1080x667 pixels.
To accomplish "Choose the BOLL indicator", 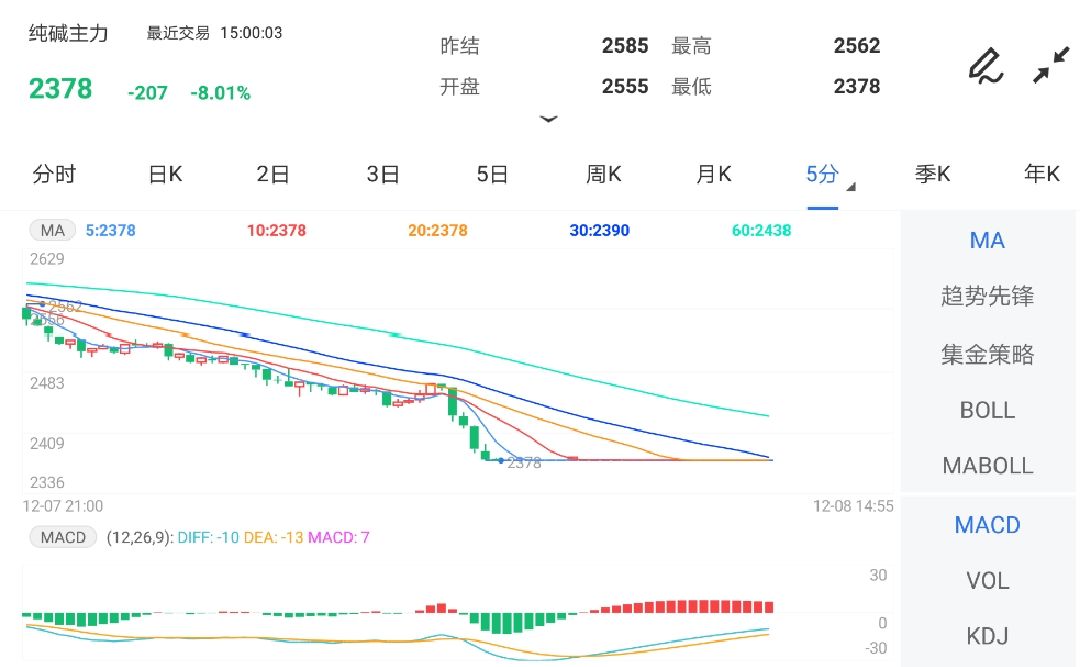I will (987, 410).
